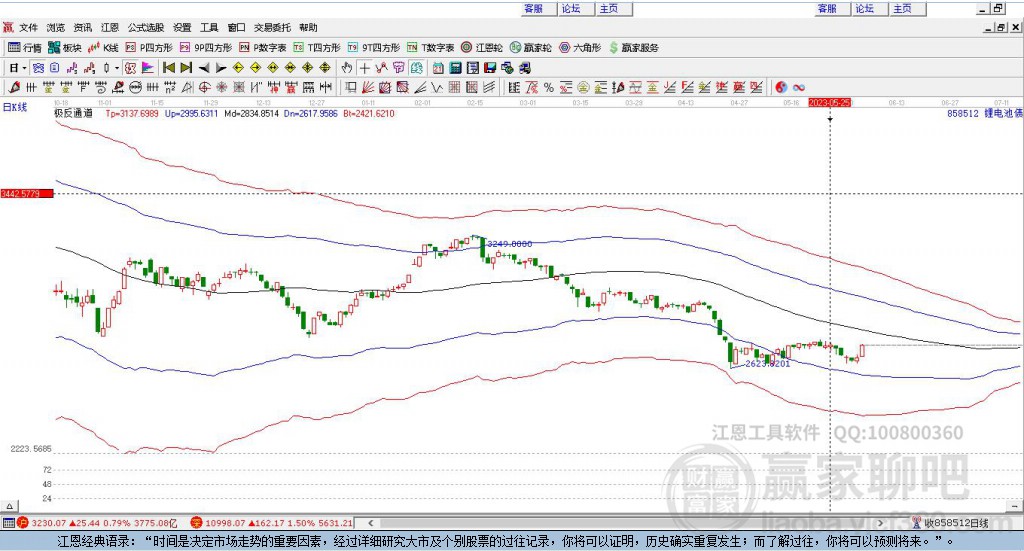Open the 文件 menu
Viewport: 1024px width, 551px height.
[28, 27]
